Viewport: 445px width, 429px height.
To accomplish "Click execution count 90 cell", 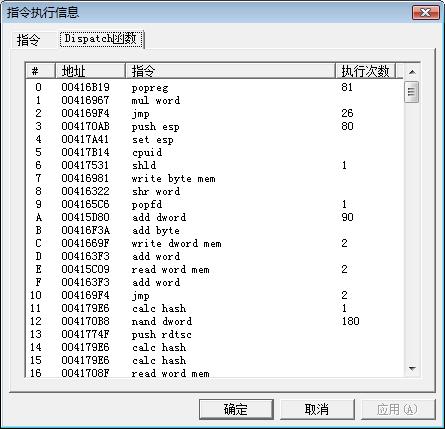I will (x=347, y=217).
